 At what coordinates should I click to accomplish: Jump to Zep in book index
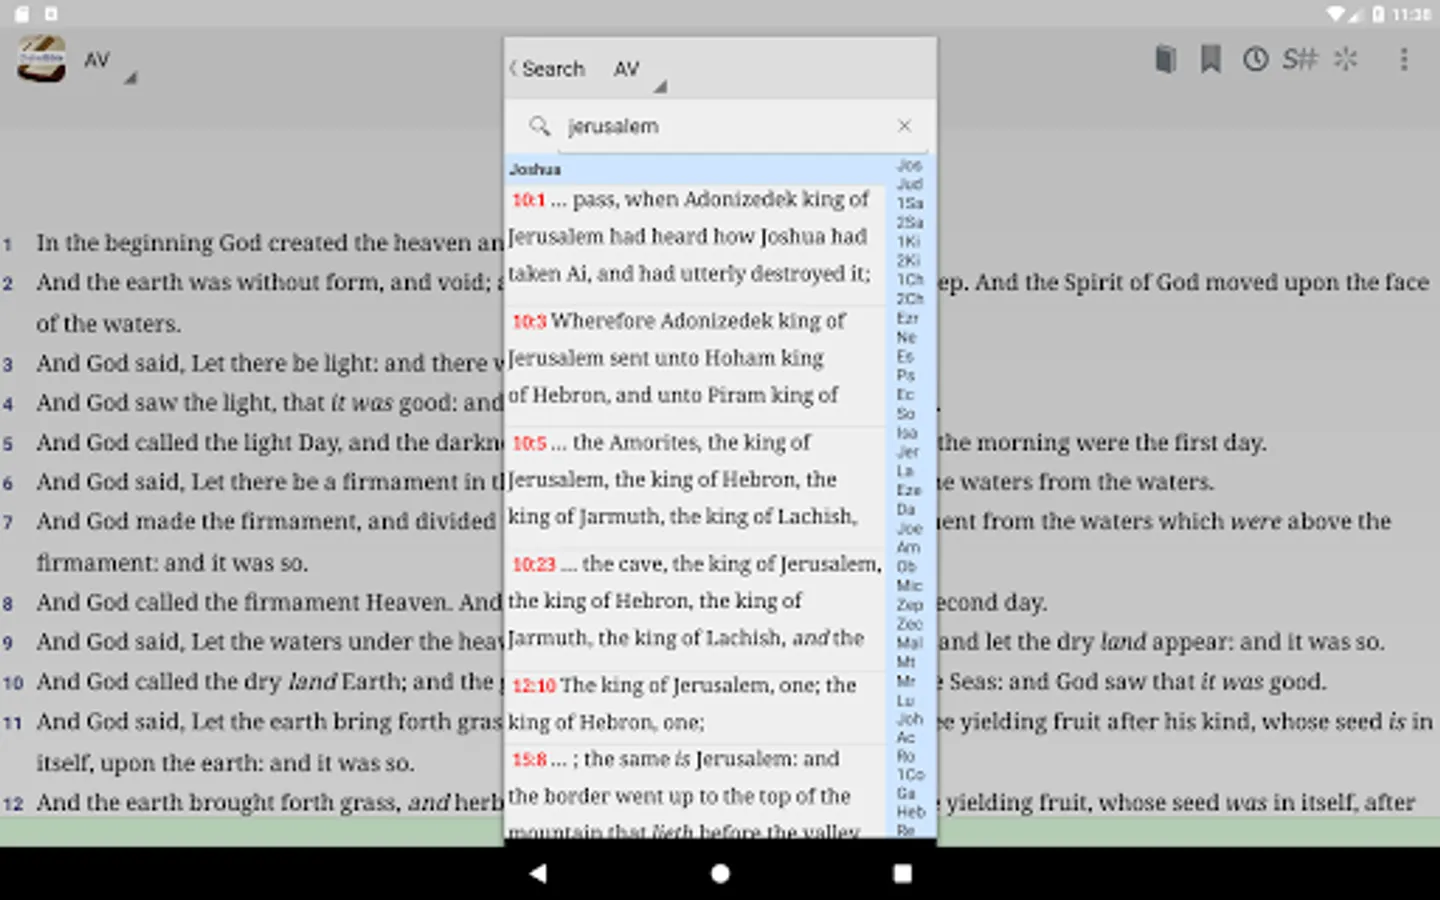(909, 605)
